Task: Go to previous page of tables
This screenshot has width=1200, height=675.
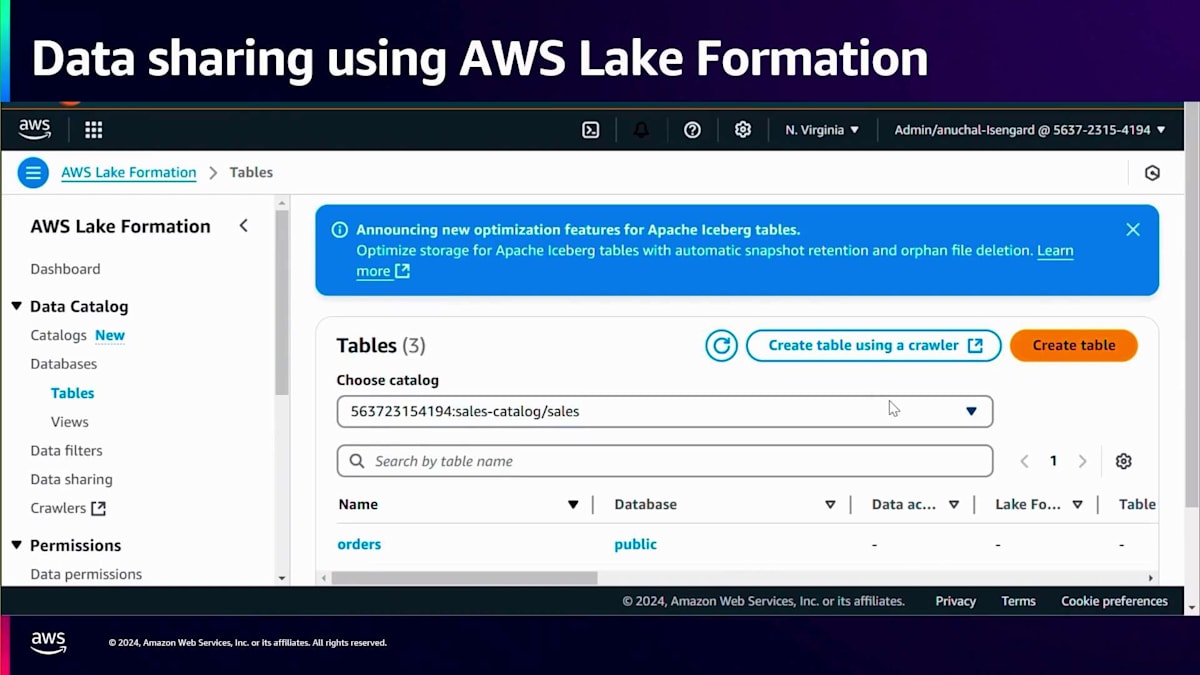Action: (1024, 461)
